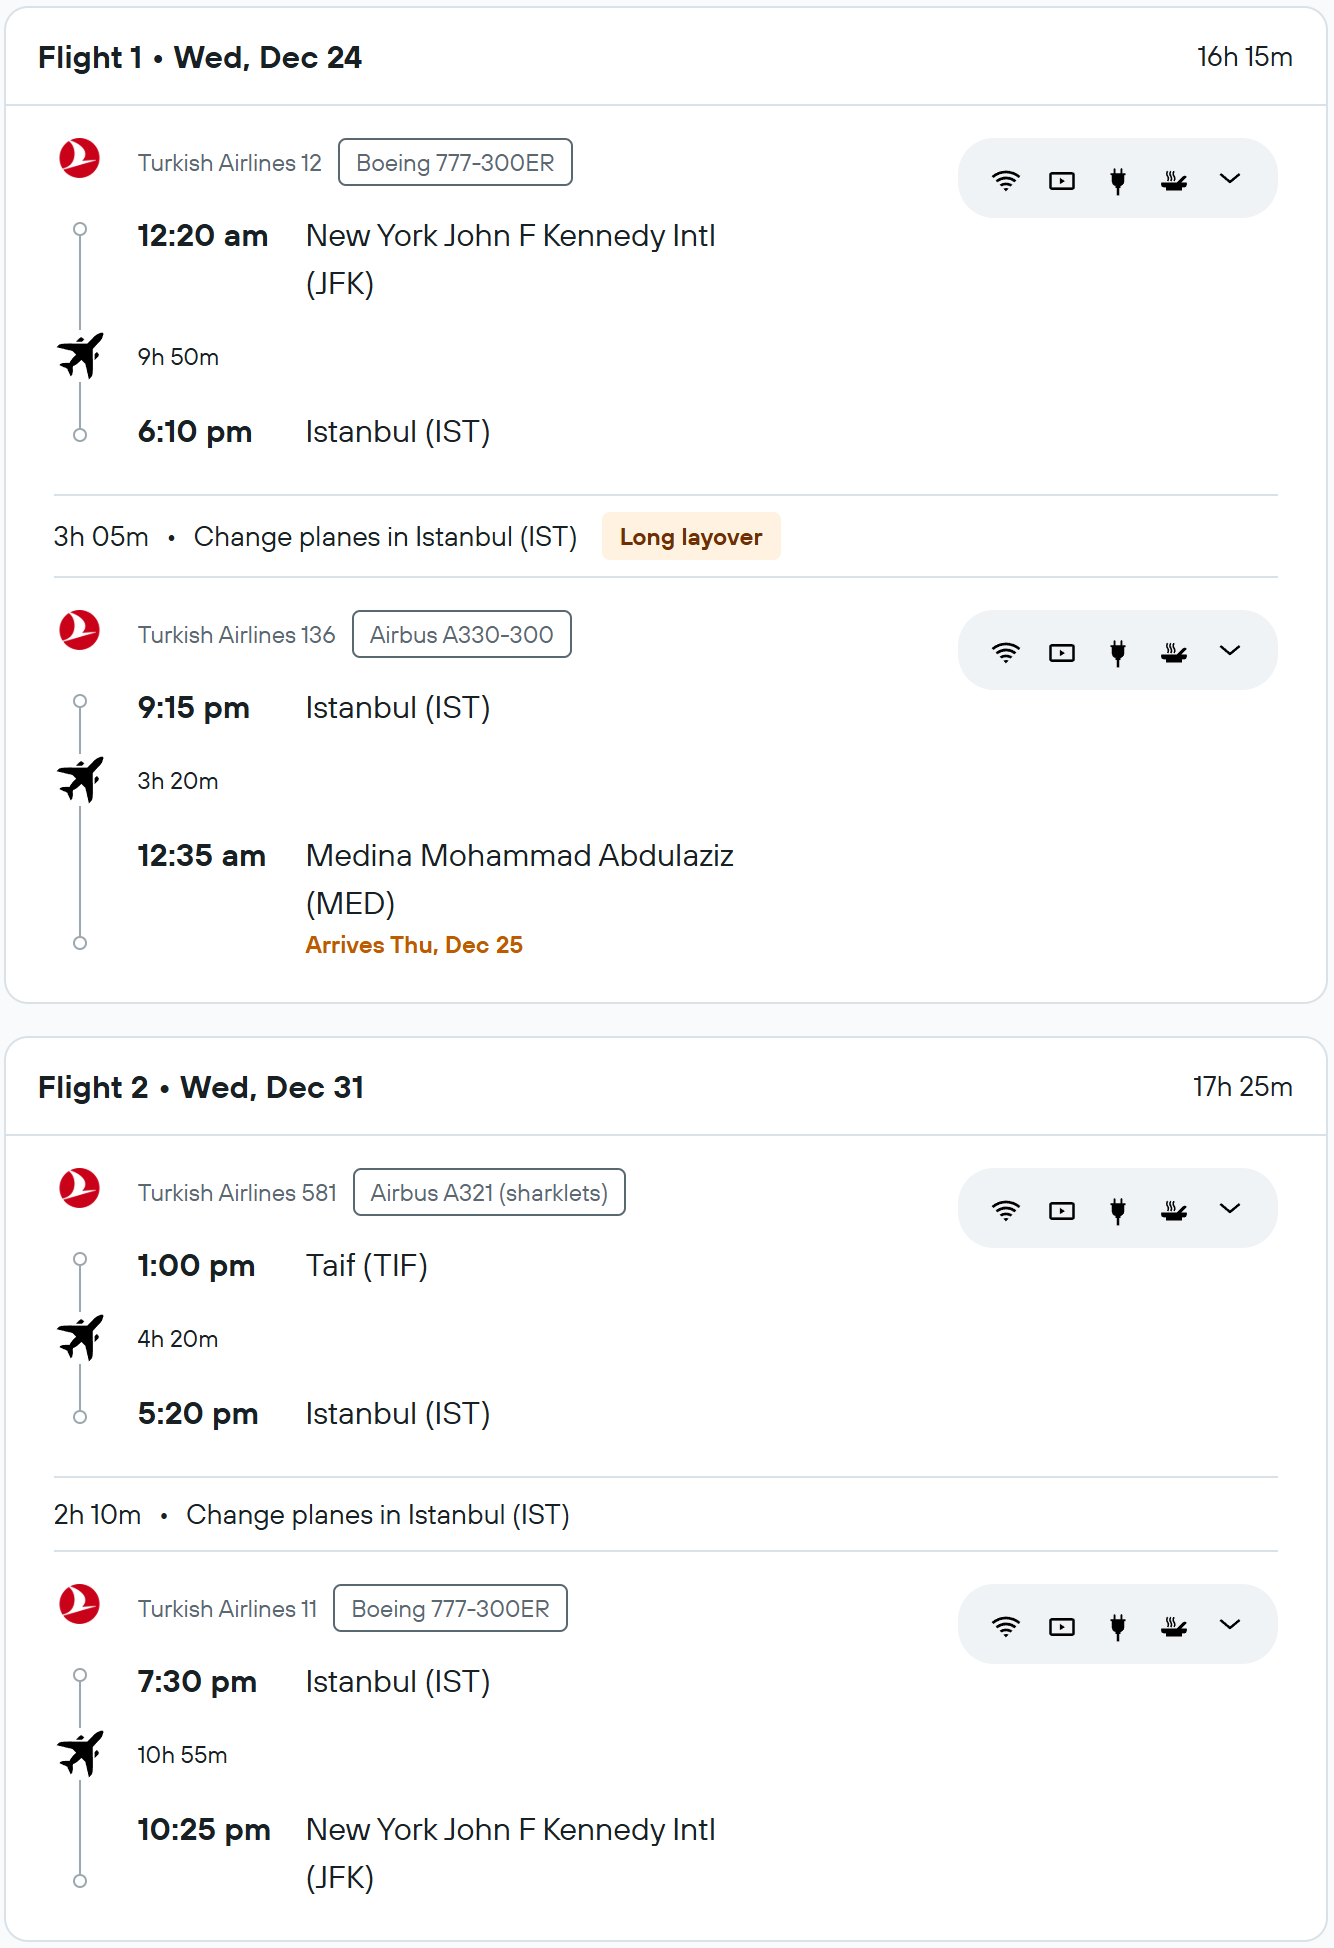Click Wi-Fi icon for Turkish Airlines 581
Image resolution: width=1334 pixels, height=1948 pixels.
point(1005,1210)
